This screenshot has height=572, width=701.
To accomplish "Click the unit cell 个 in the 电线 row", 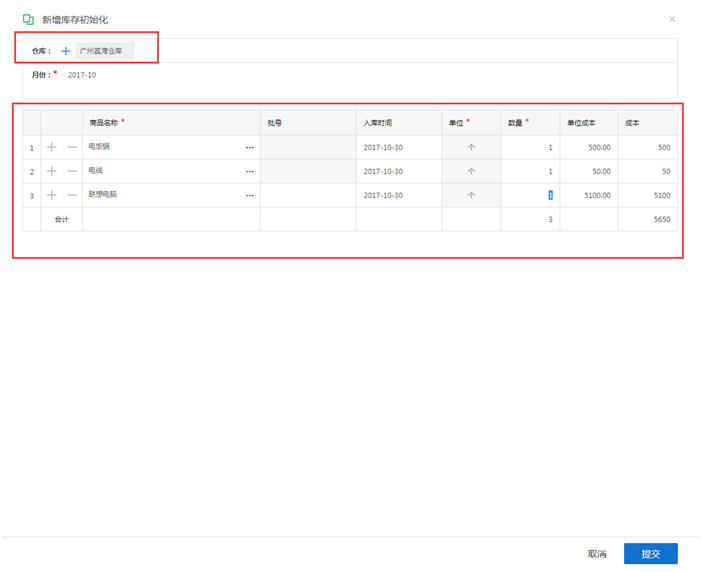I will tap(471, 171).
